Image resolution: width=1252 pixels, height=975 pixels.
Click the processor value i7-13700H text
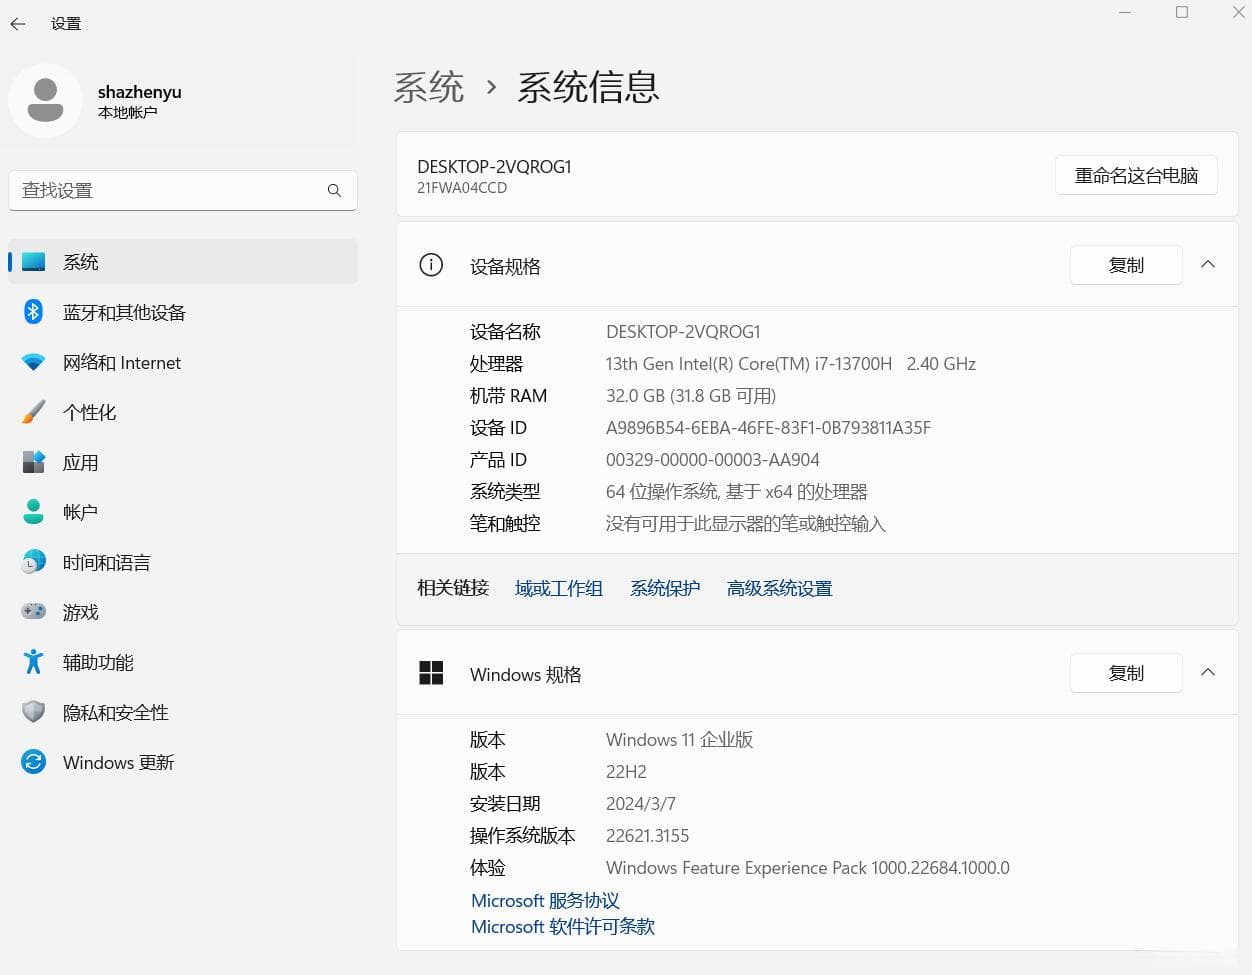(x=790, y=364)
